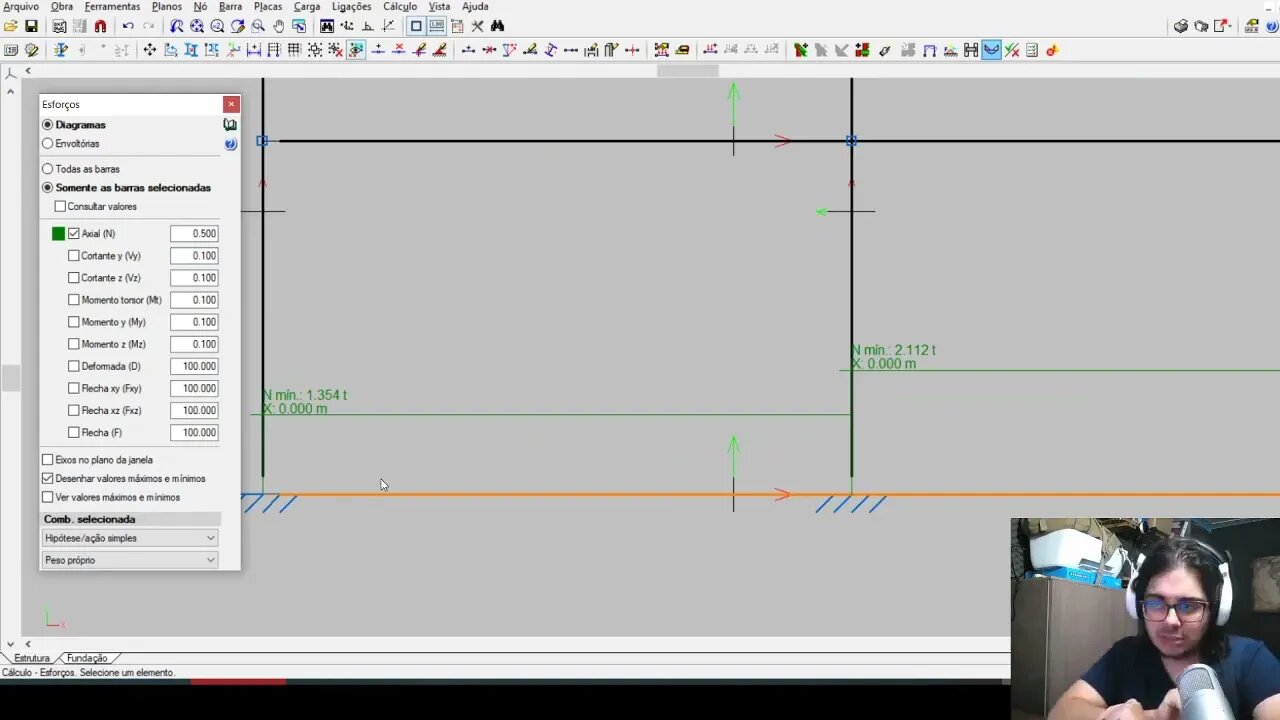
Task: Toggle the eye visibility toolbar icon
Action: click(x=356, y=50)
